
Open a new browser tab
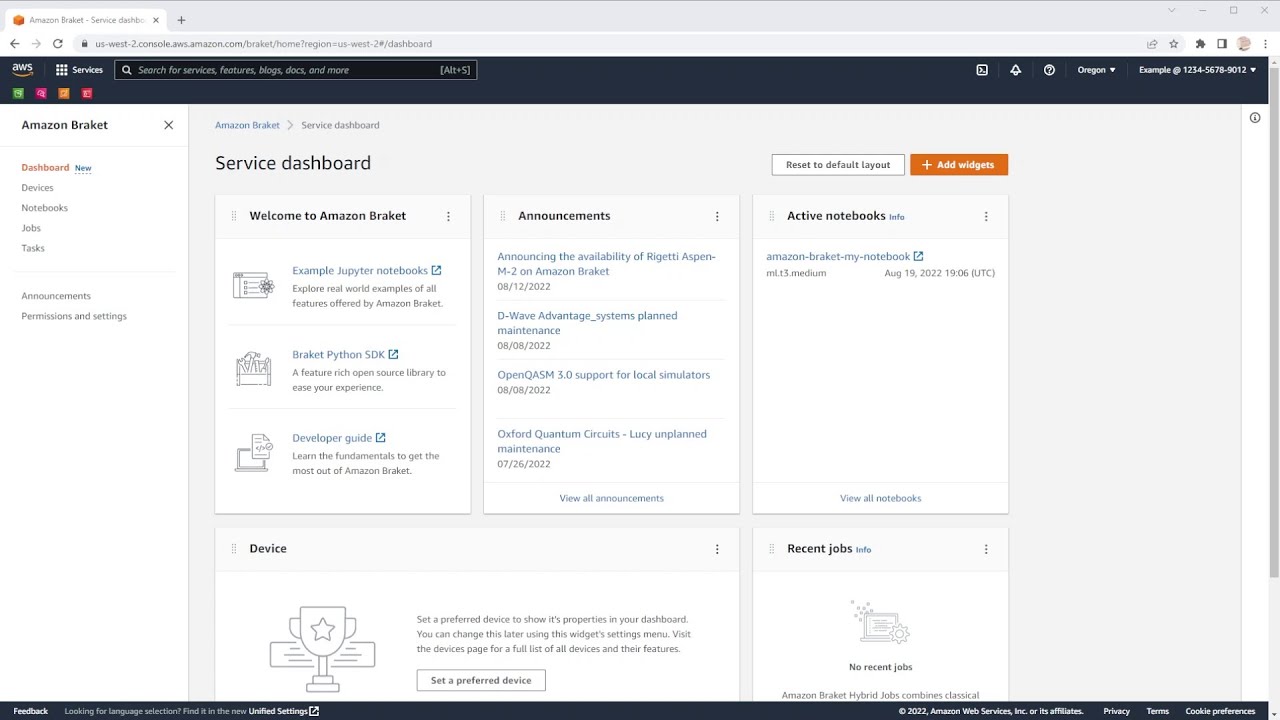181,20
